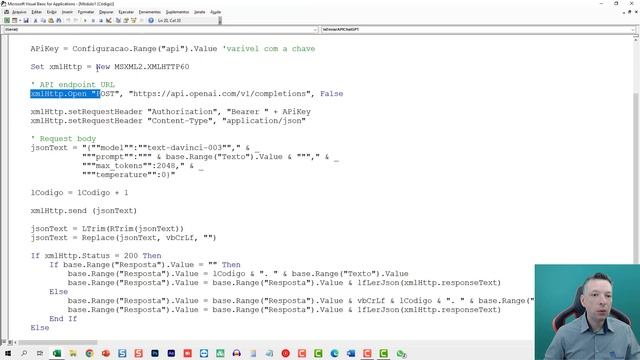
Task: Run the macro with the play icon
Action: click(x=85, y=20)
